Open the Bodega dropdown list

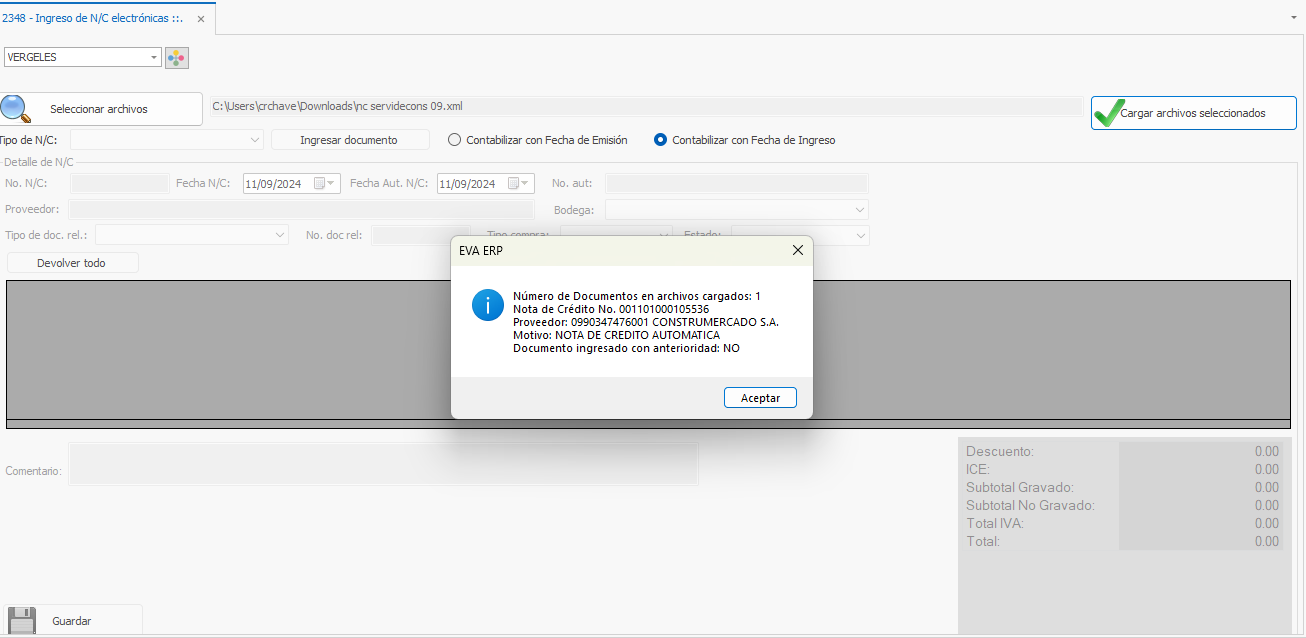859,210
